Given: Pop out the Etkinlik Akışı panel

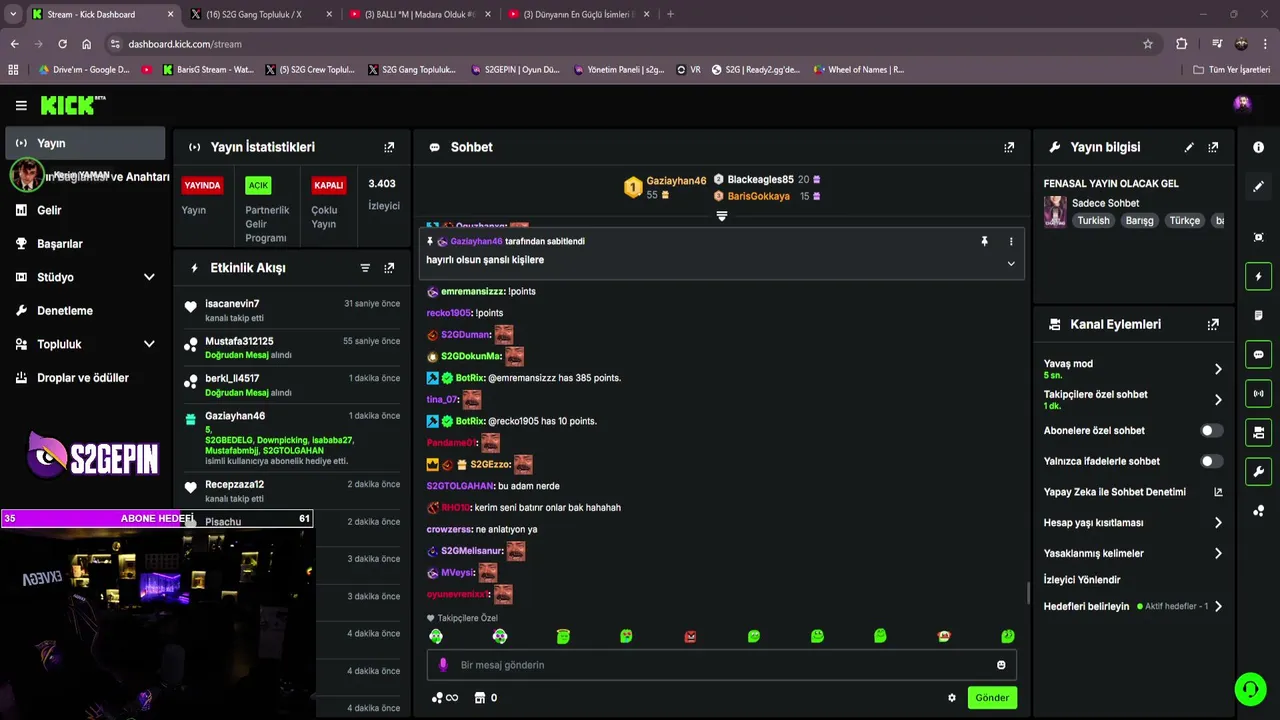Looking at the screenshot, I should [389, 268].
